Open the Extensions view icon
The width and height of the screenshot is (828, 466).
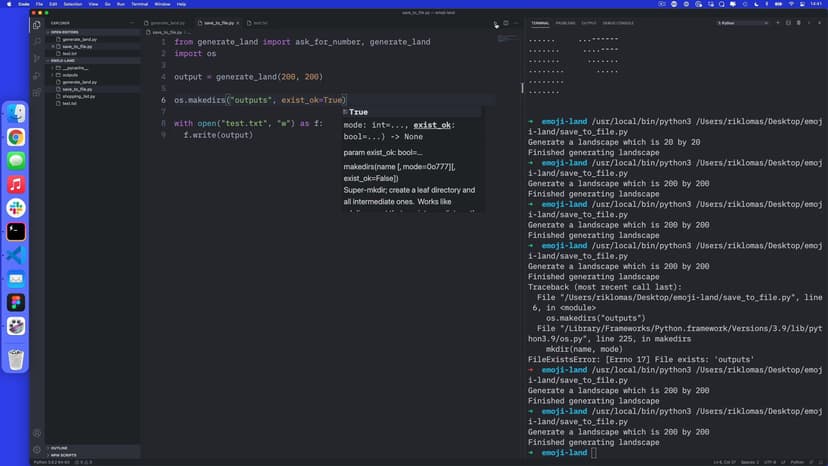point(37,92)
